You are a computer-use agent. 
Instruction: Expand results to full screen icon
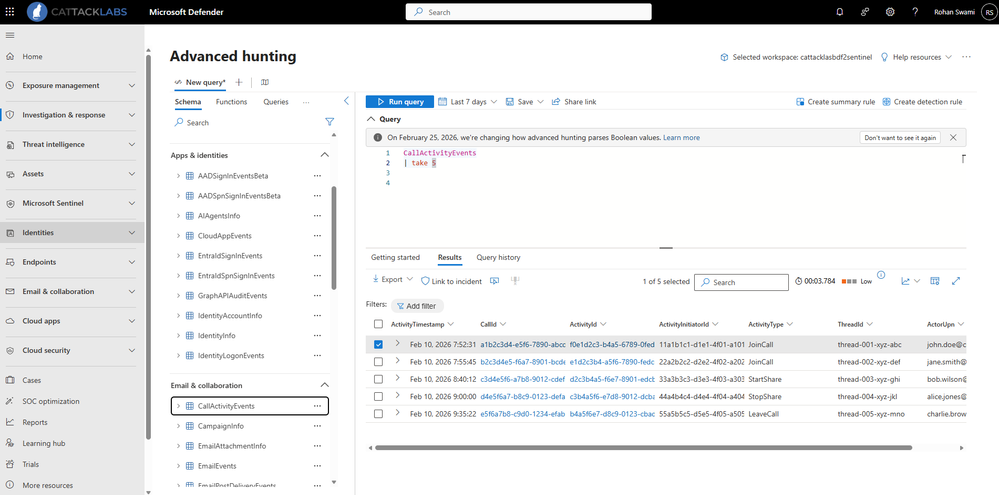click(956, 281)
